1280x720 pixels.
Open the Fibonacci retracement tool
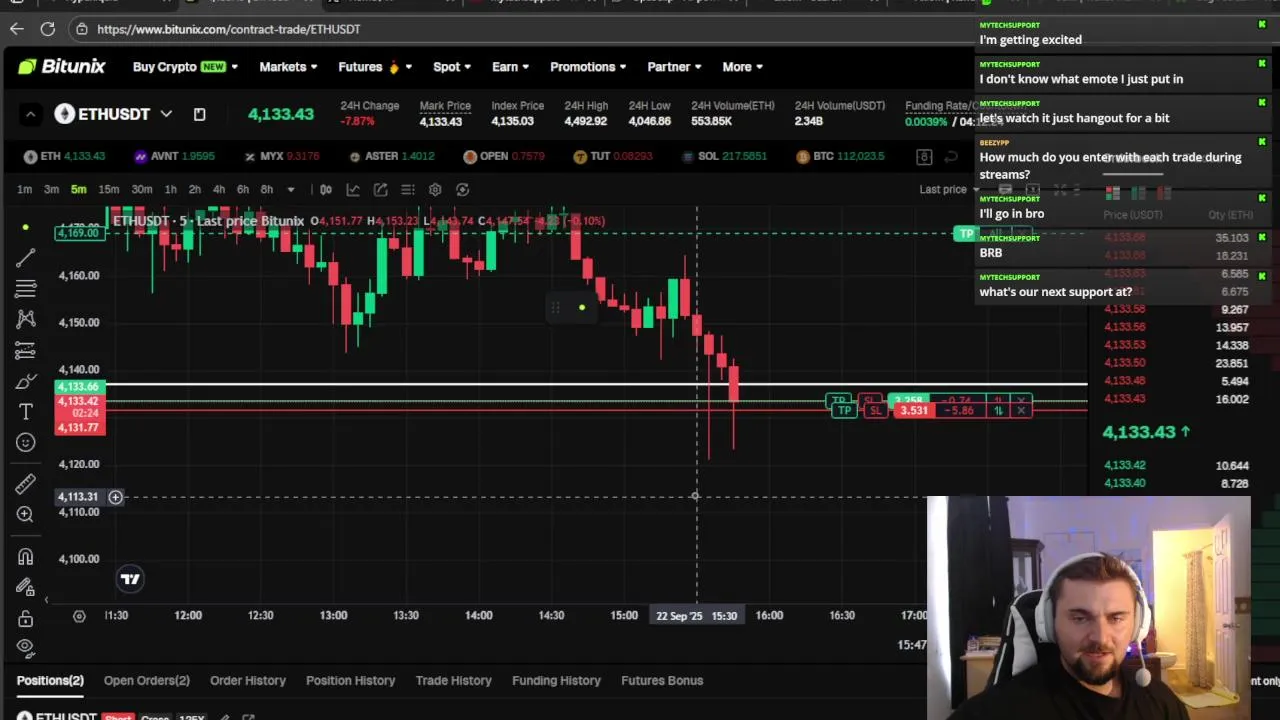[x=25, y=289]
